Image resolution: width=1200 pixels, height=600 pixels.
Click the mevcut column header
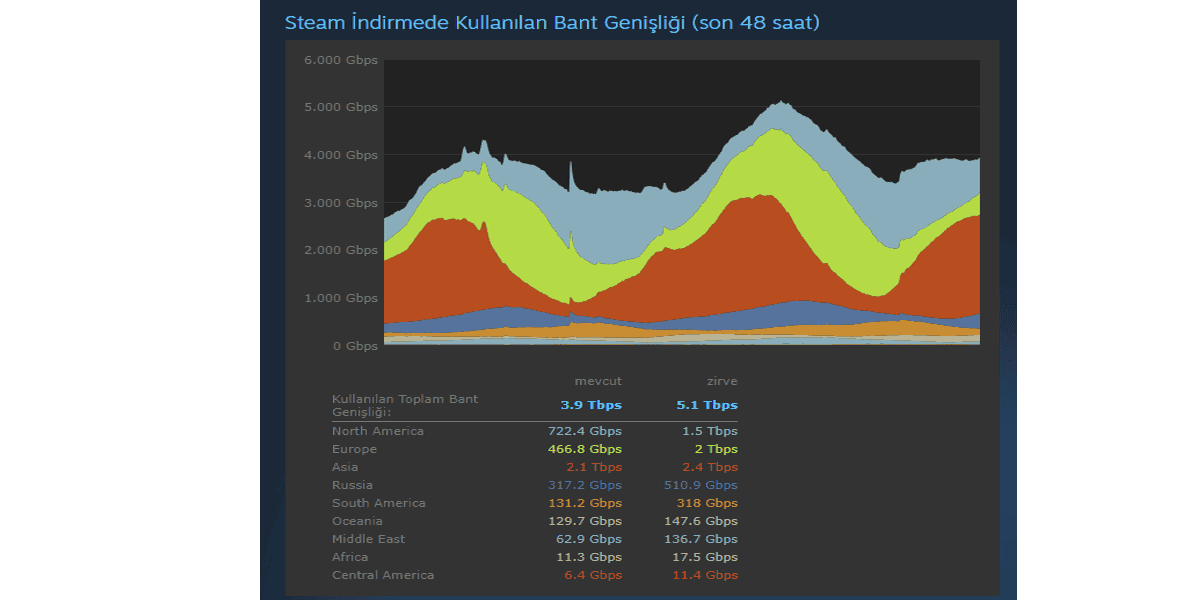[598, 381]
